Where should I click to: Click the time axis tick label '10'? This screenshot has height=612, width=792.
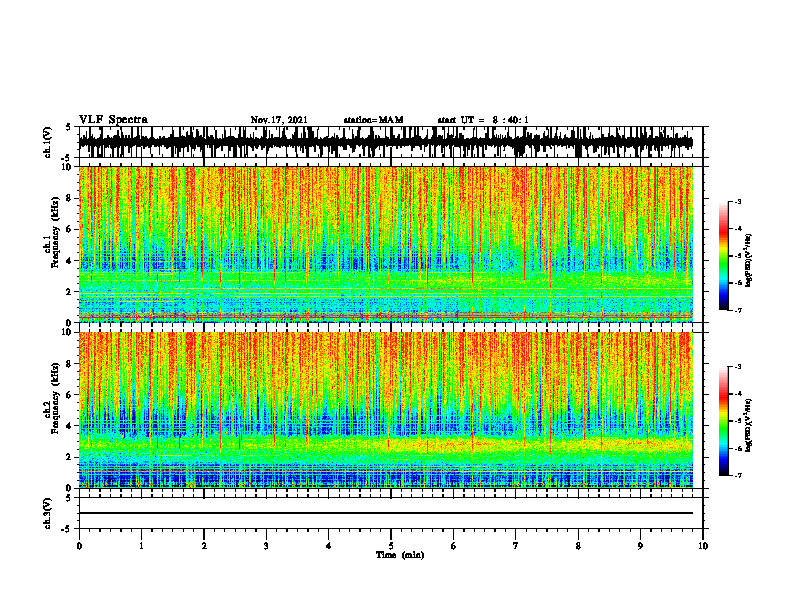coord(703,546)
